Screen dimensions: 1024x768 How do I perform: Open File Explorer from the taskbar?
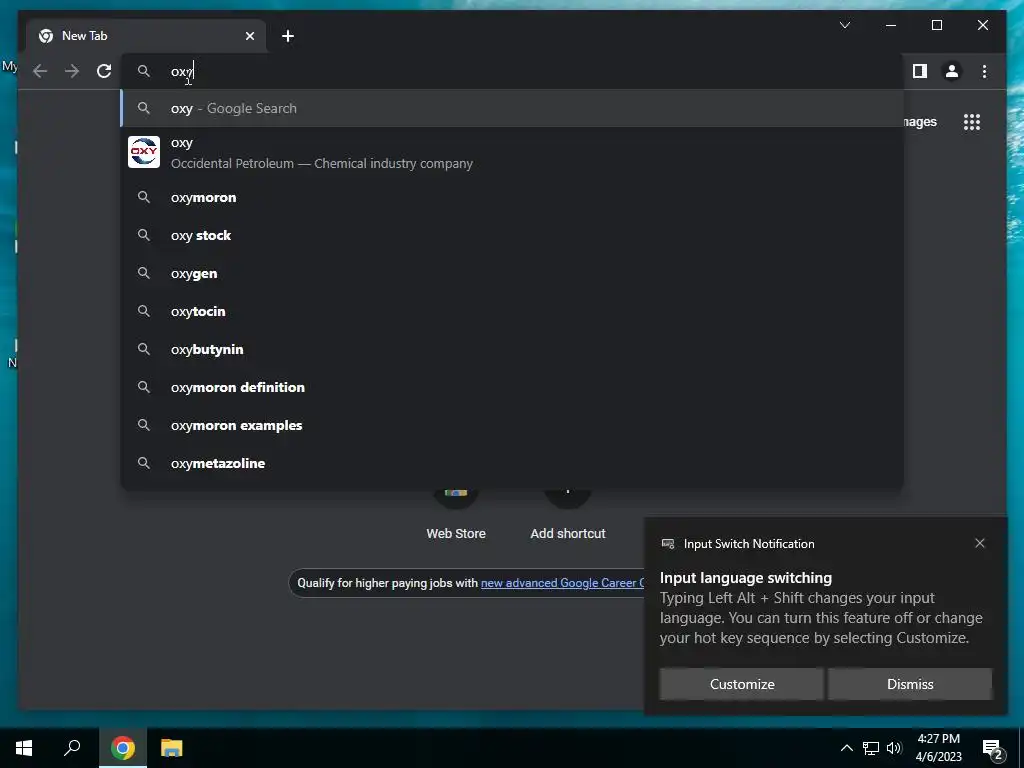172,748
